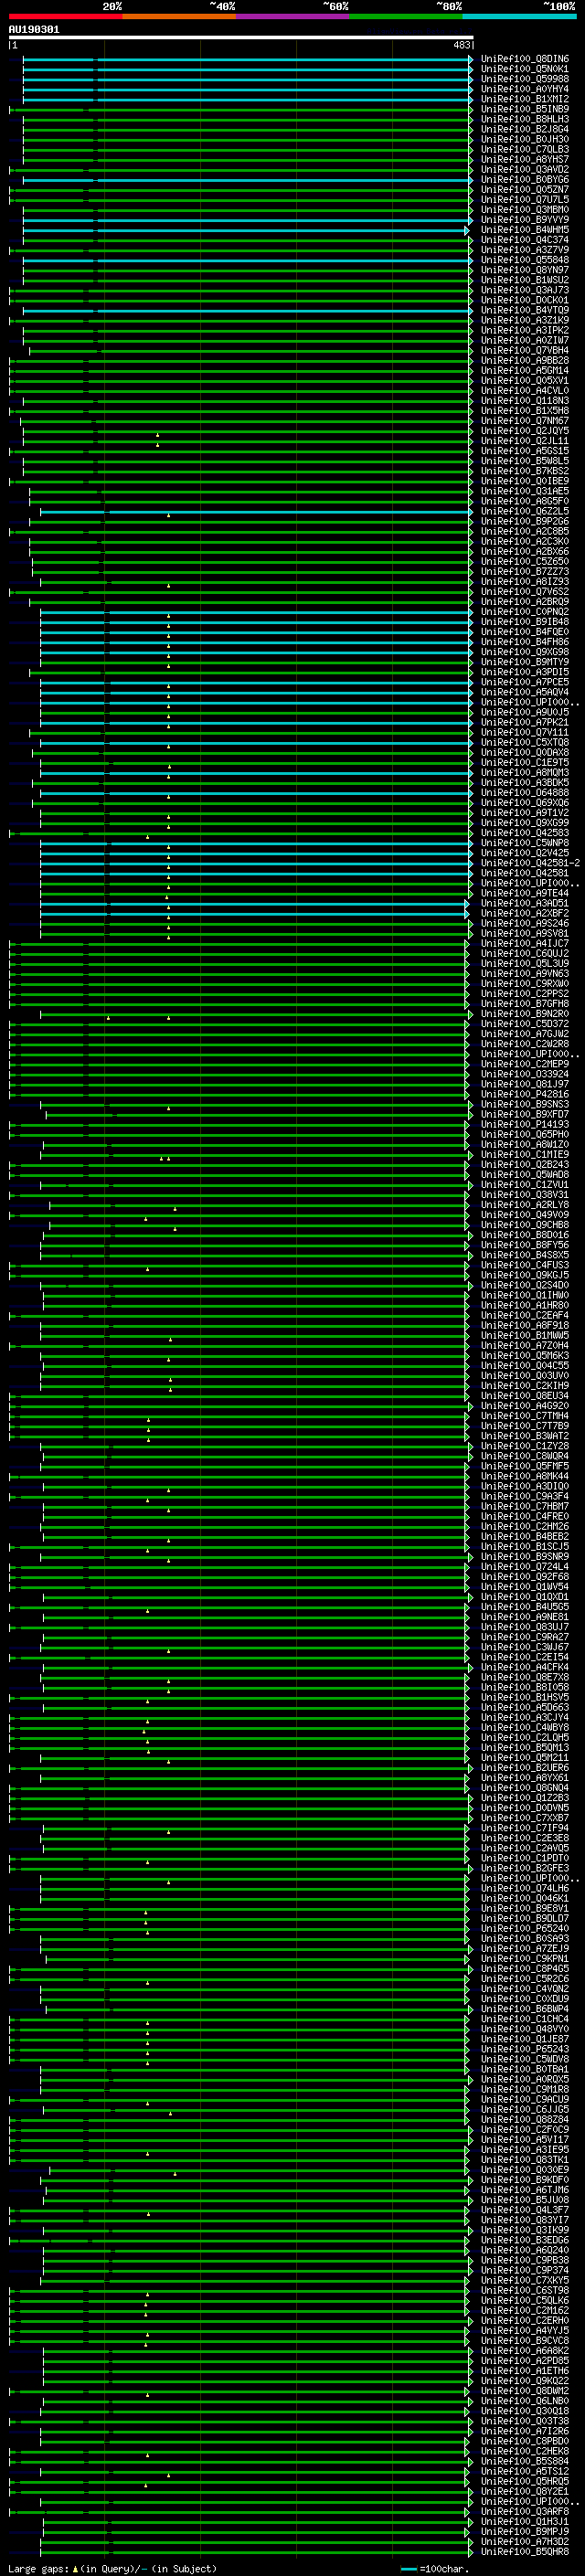Viewport: 585px width, 2576px height.
Task: Select hit label UniRef100_Q8YN97
Action: coord(525,270)
